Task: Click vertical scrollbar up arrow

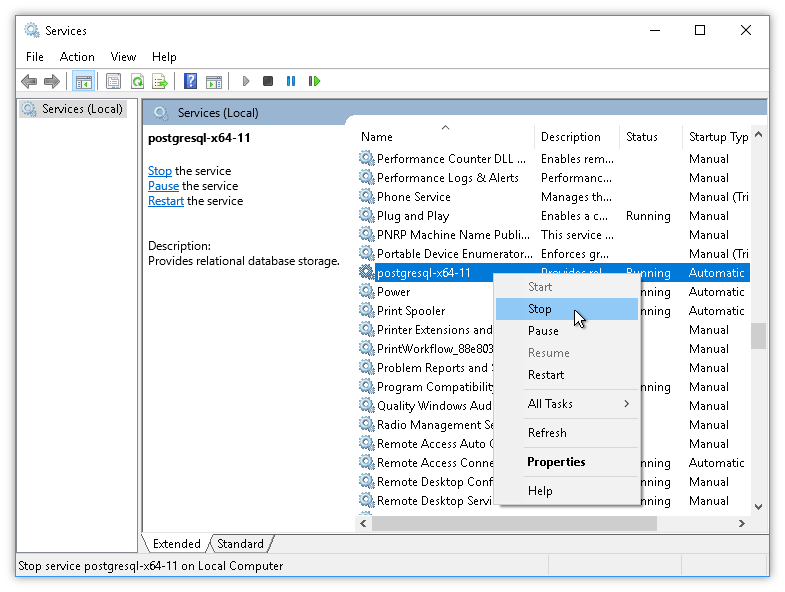Action: (x=758, y=134)
